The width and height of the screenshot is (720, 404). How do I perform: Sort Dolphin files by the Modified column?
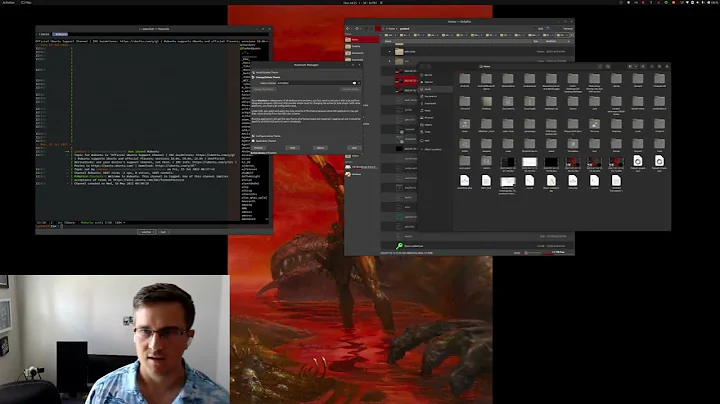551,41
